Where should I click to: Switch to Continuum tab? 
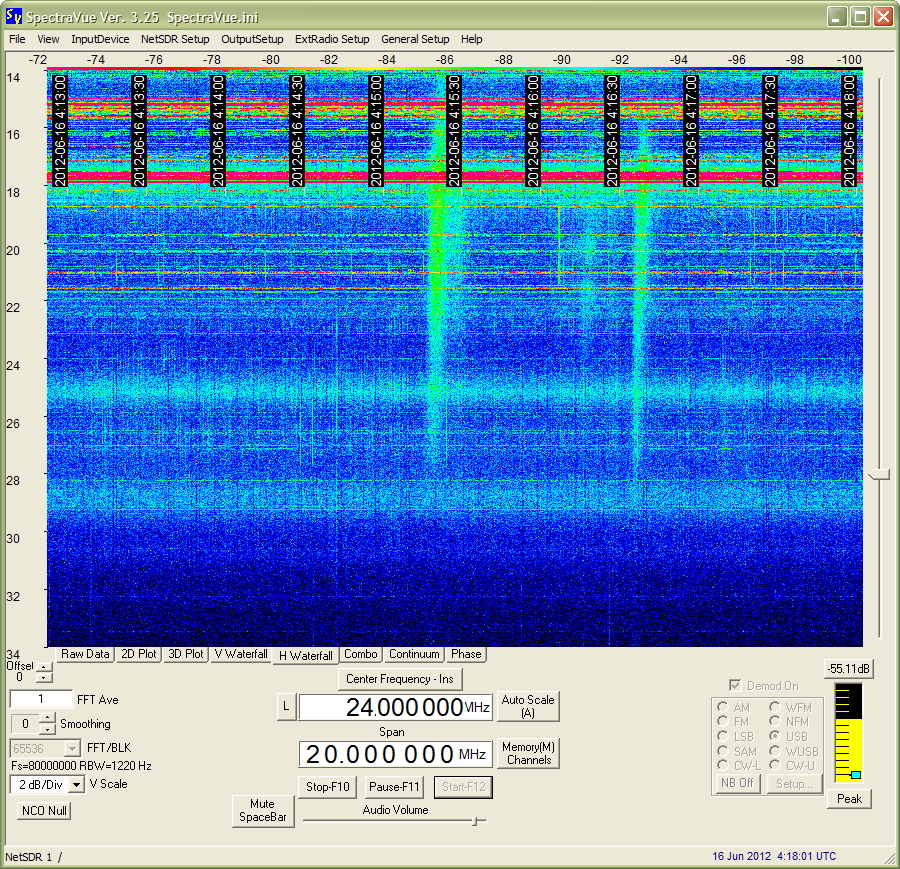click(x=414, y=654)
